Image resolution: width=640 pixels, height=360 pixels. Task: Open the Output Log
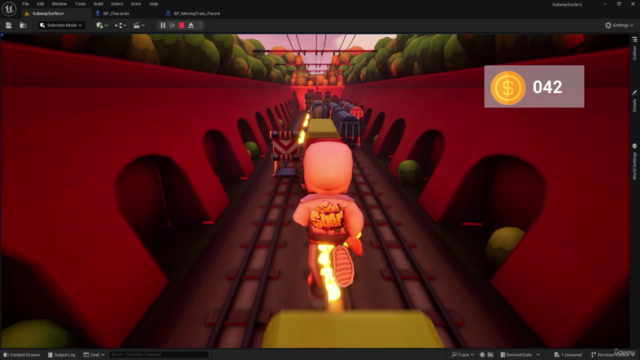tap(62, 355)
